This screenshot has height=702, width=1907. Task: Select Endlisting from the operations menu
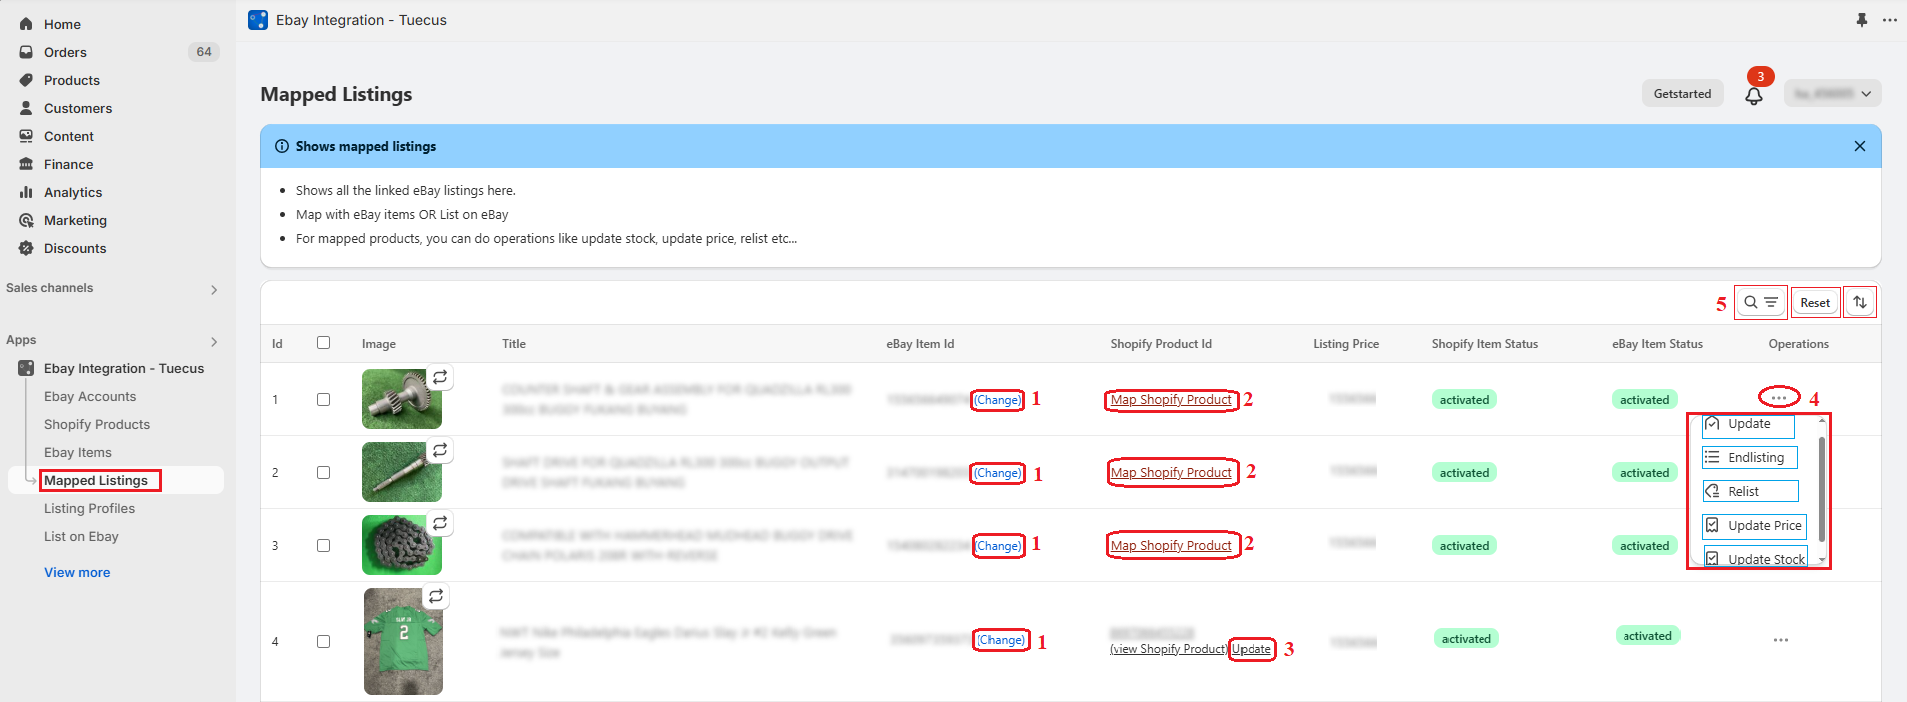[1750, 457]
